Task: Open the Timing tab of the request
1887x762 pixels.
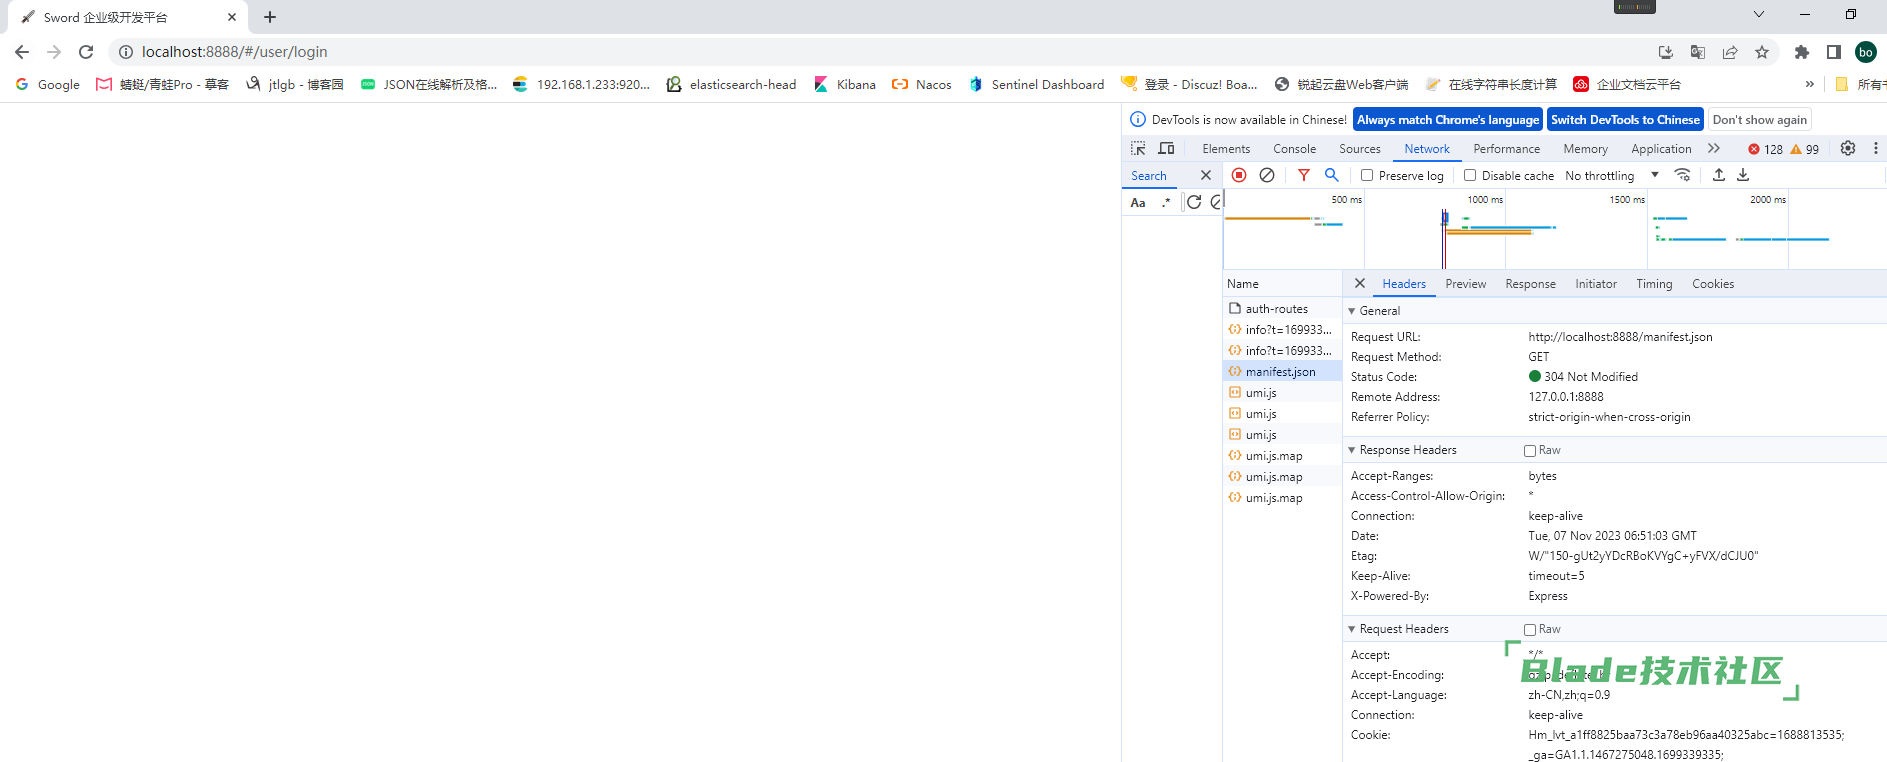Action: click(1654, 284)
